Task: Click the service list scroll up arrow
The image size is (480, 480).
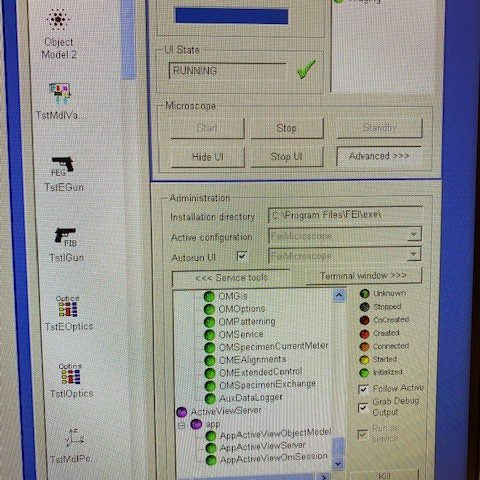Action: pos(339,295)
